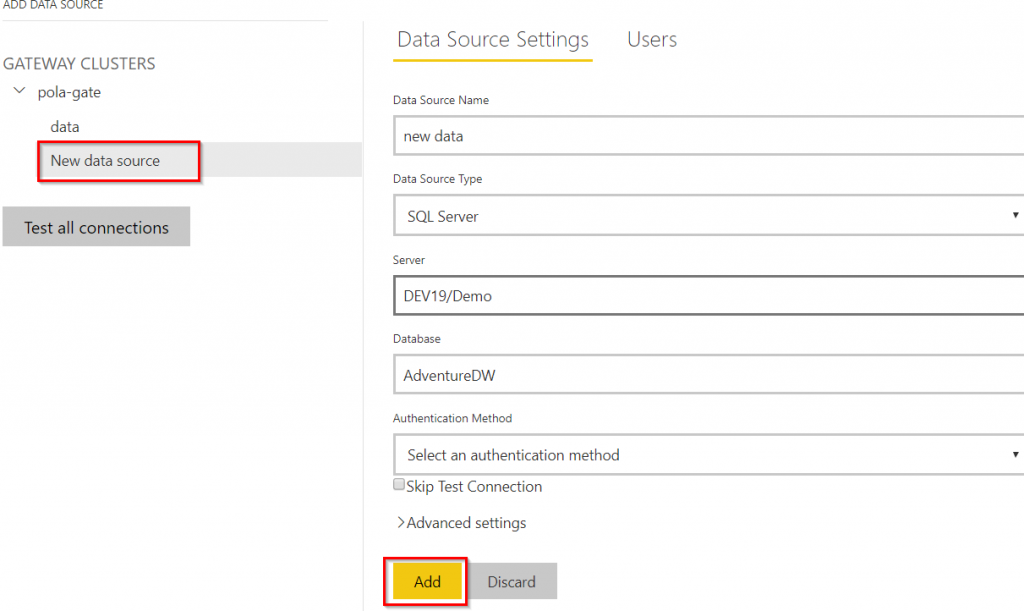
Task: Open the Authentication Method dropdown arrow
Action: coord(1016,455)
